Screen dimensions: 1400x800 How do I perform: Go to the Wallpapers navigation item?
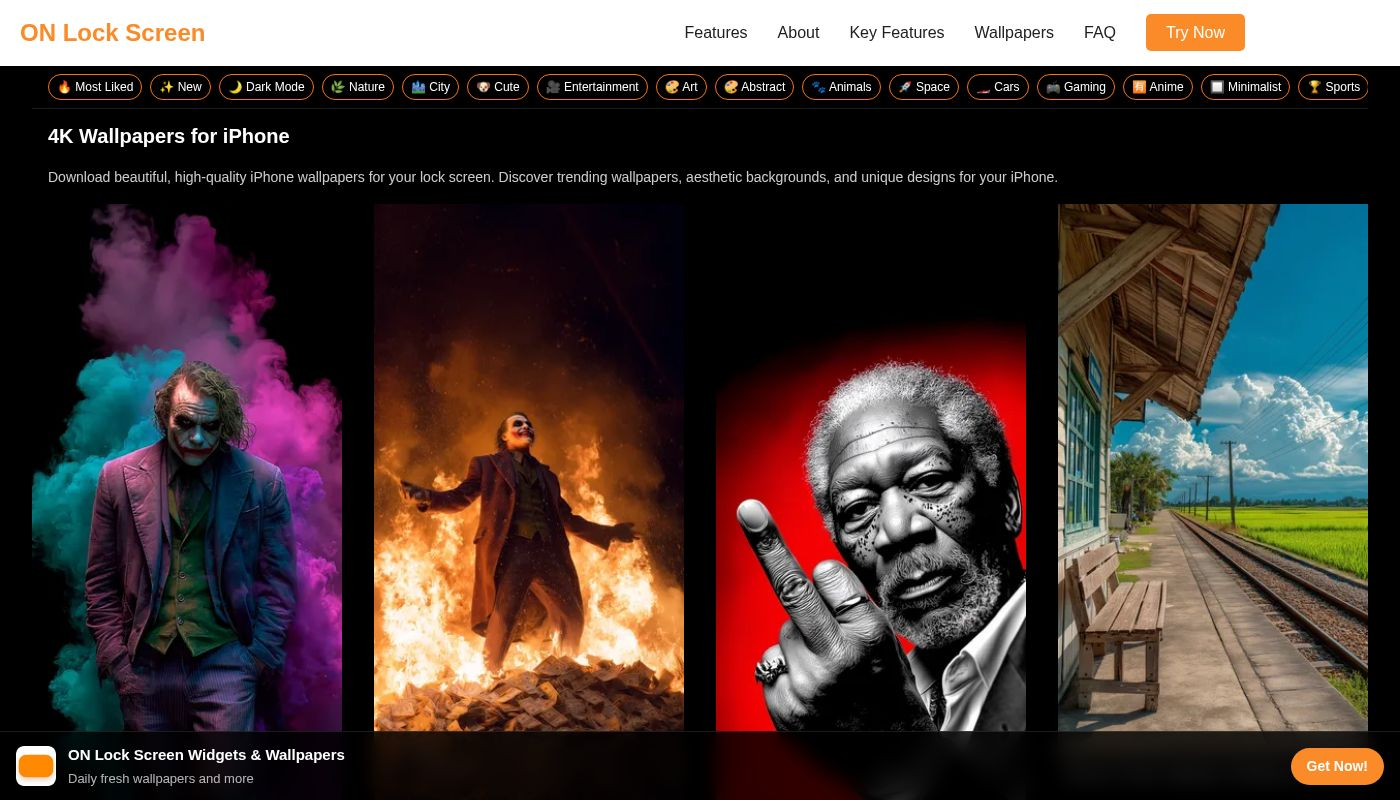tap(1013, 33)
